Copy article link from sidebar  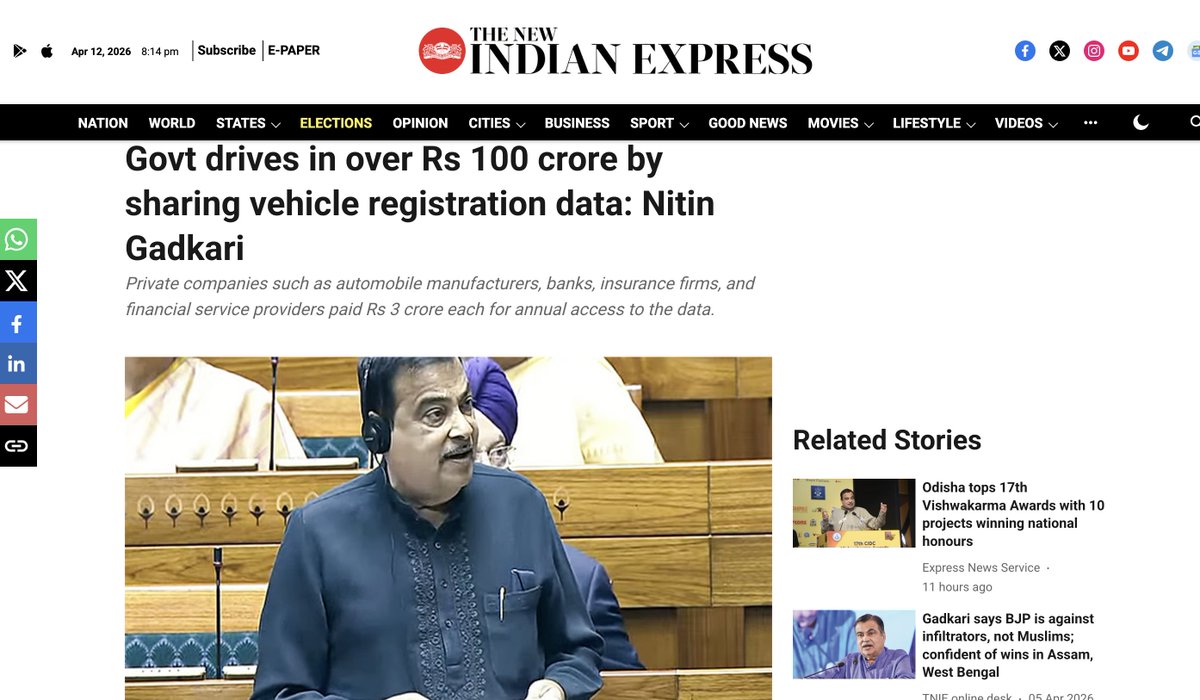point(17,446)
